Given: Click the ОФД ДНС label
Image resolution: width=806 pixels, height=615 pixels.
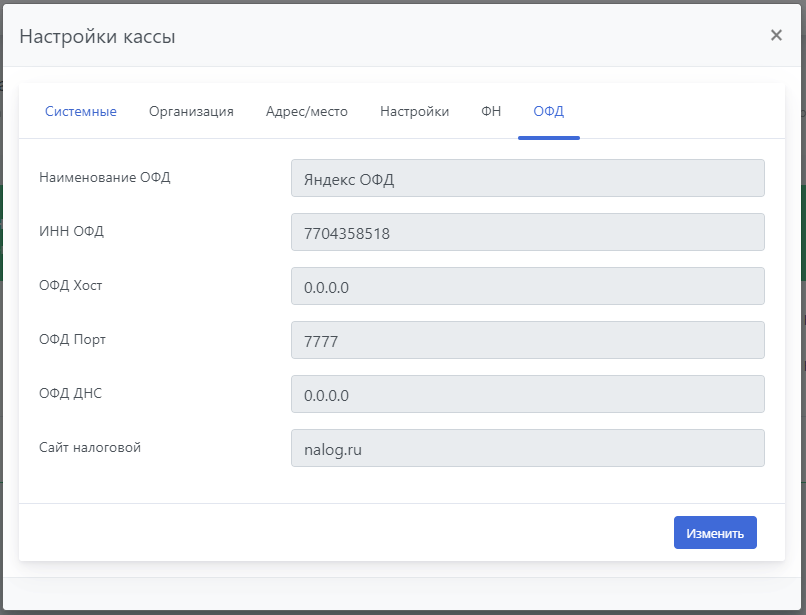Looking at the screenshot, I should pyautogui.click(x=70, y=394).
